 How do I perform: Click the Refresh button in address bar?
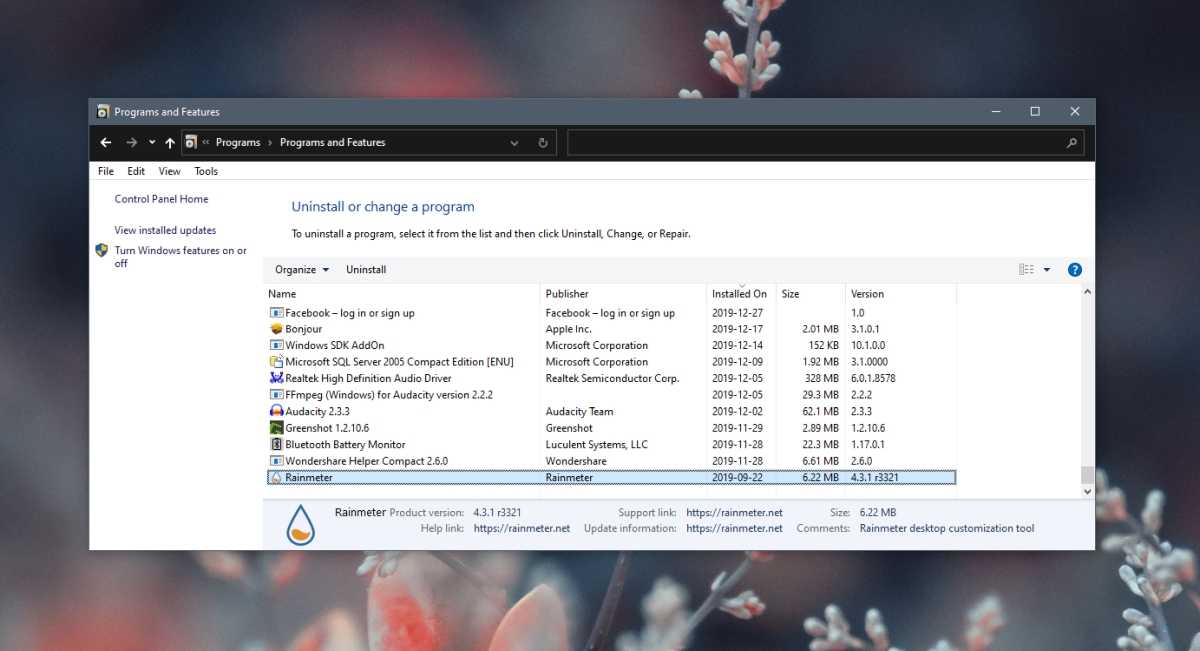point(543,143)
